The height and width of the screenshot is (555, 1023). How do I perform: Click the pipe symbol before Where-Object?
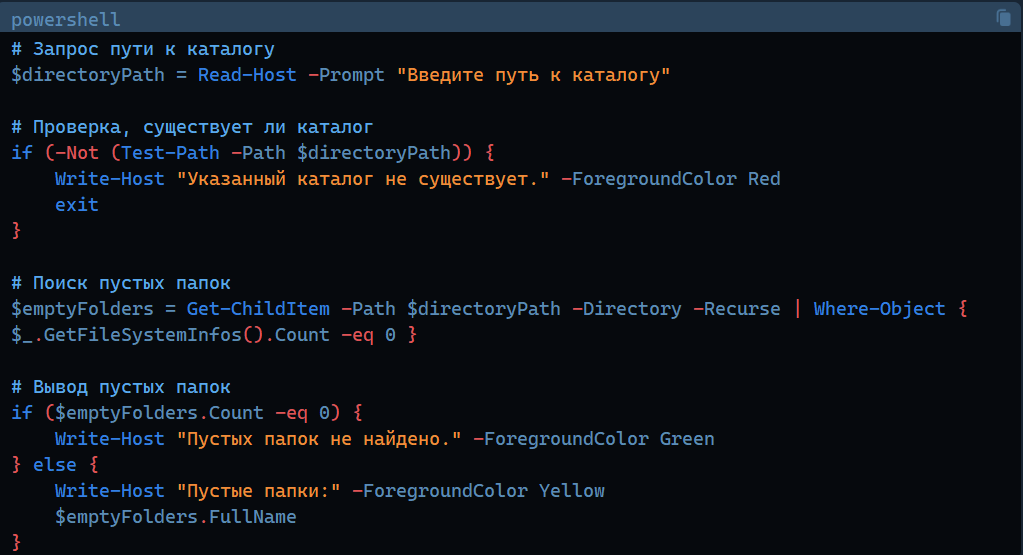click(x=797, y=308)
